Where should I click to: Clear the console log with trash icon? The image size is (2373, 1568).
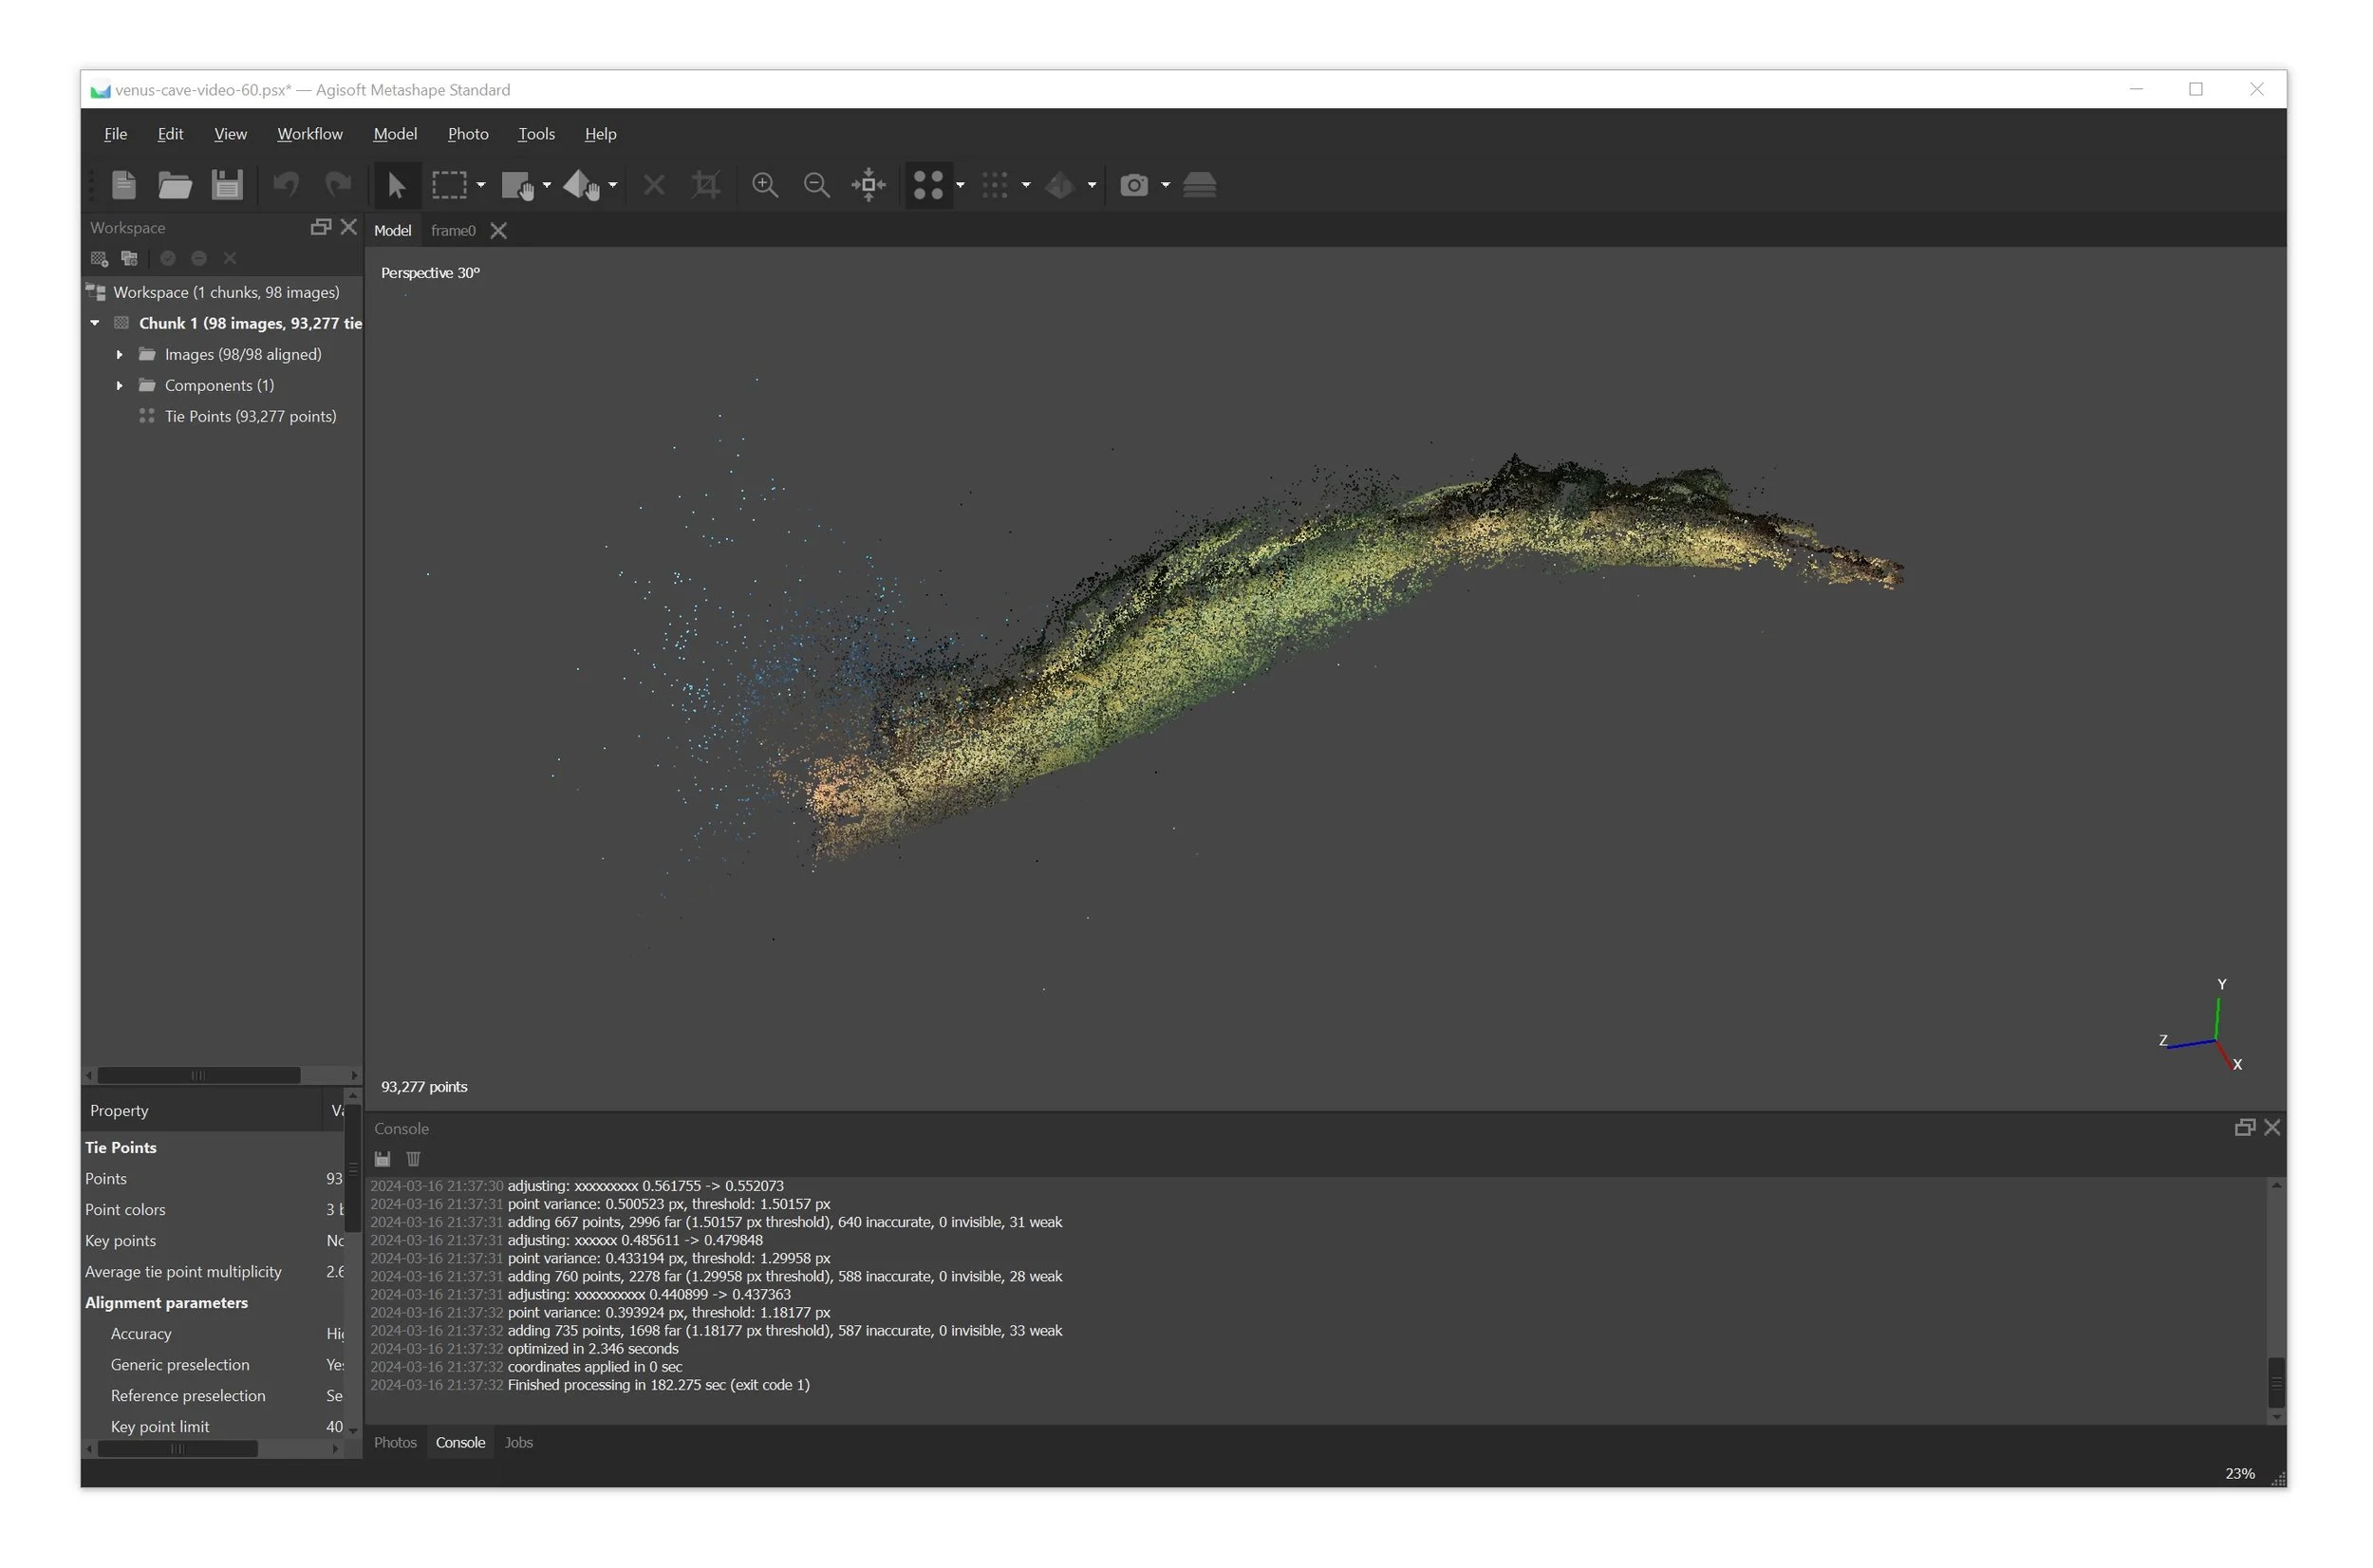pos(413,1158)
